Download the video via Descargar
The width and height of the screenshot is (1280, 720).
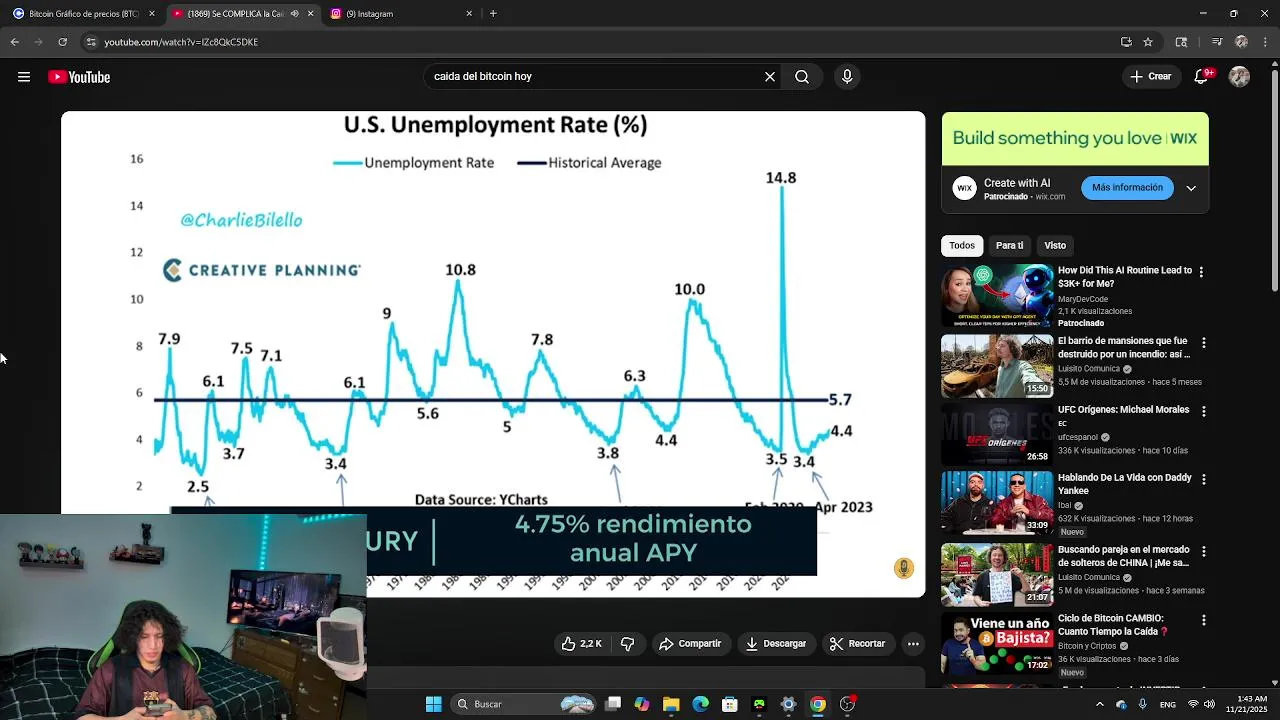pyautogui.click(x=776, y=644)
